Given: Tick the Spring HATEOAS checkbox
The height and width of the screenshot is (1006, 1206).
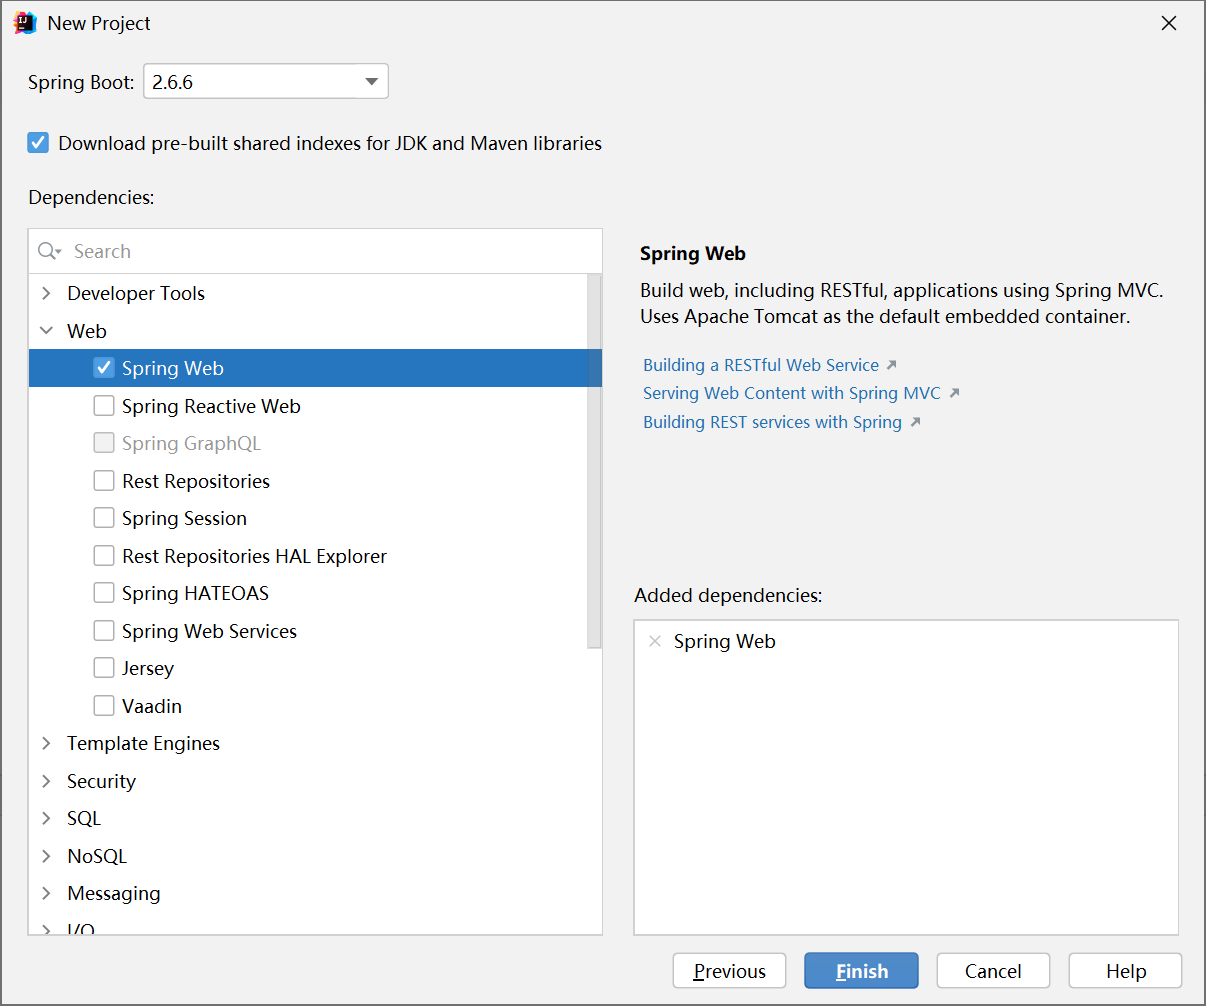Looking at the screenshot, I should tap(104, 593).
